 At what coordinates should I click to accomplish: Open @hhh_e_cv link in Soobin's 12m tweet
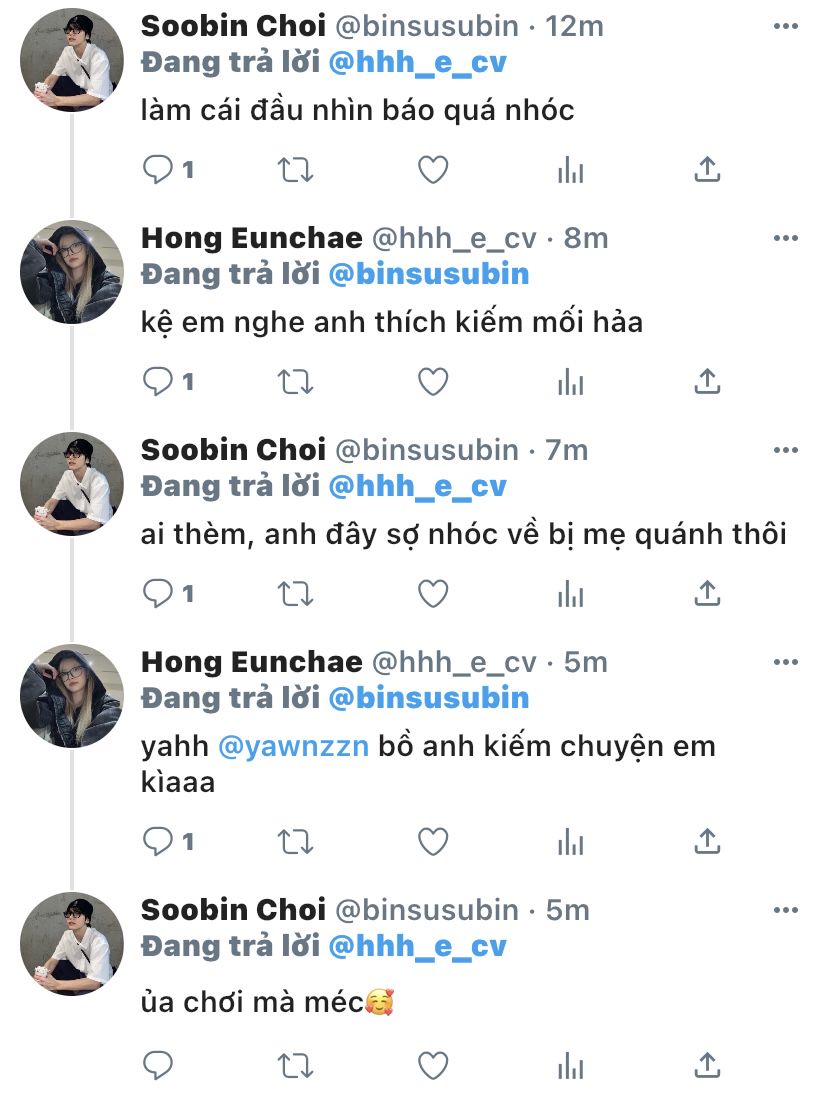tap(417, 62)
